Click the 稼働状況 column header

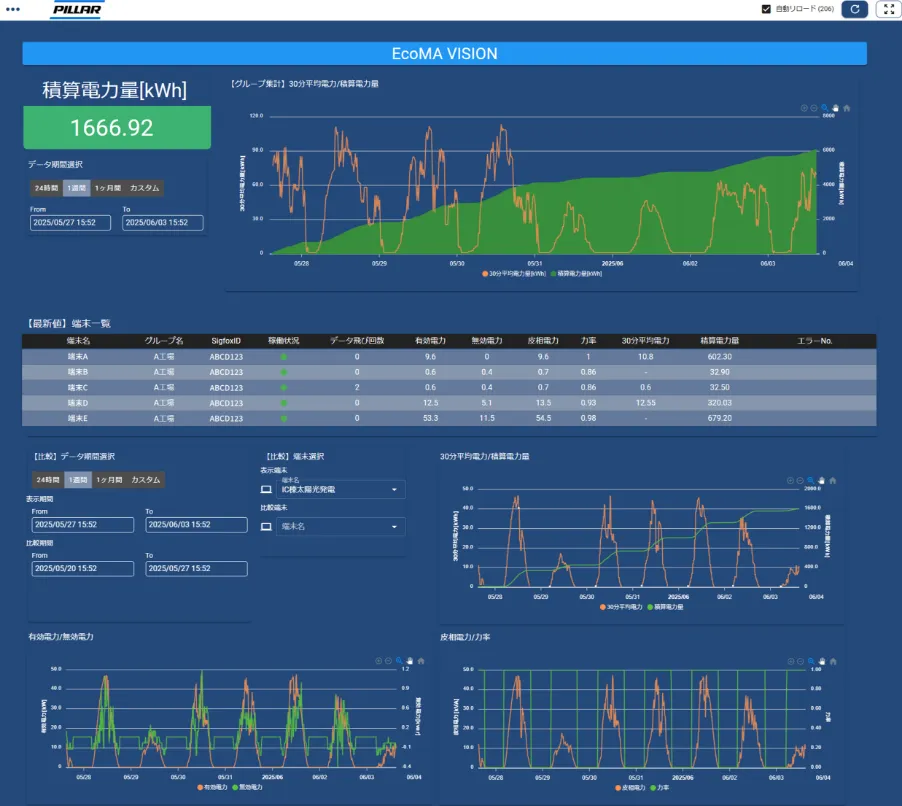click(x=284, y=341)
